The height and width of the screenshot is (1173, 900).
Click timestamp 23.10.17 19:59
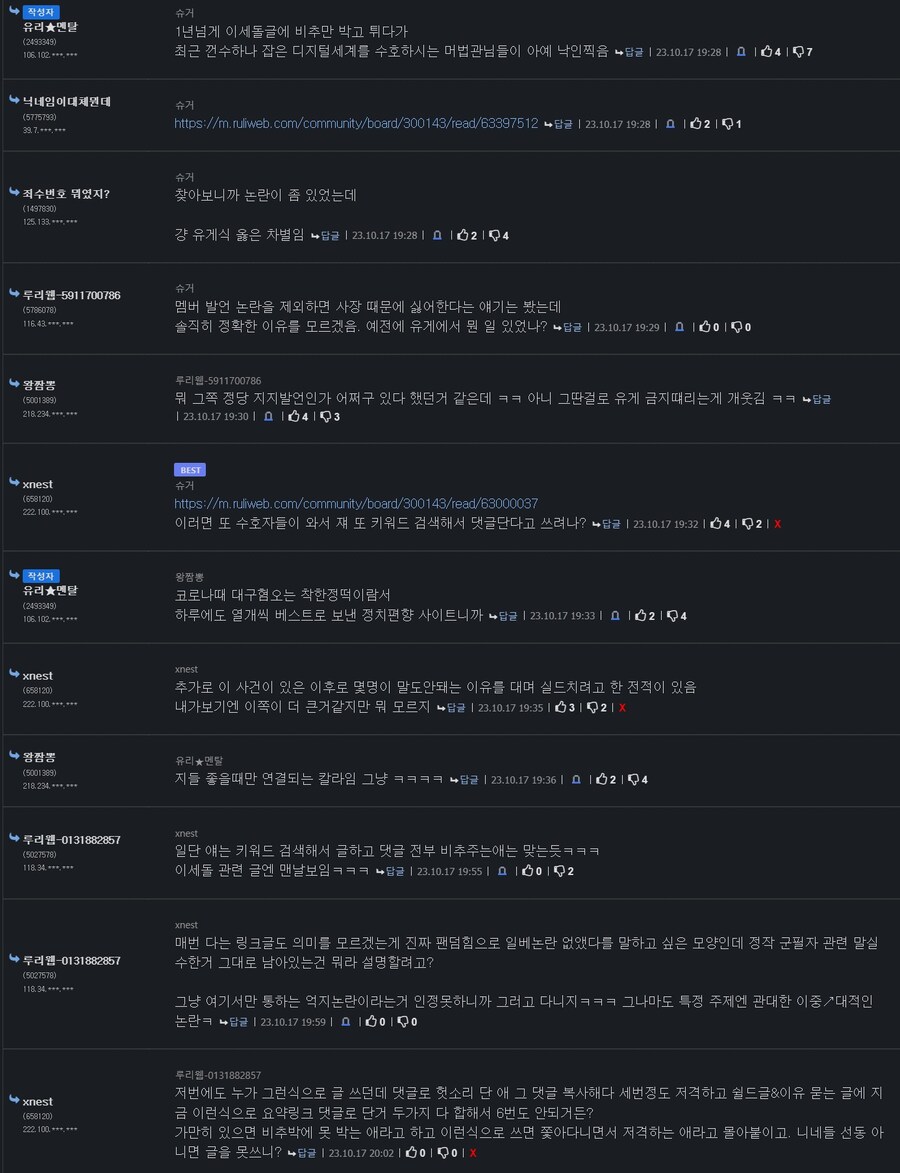(x=293, y=1021)
